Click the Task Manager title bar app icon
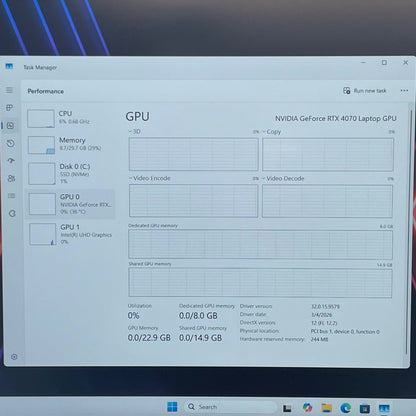The image size is (416, 416). point(9,66)
